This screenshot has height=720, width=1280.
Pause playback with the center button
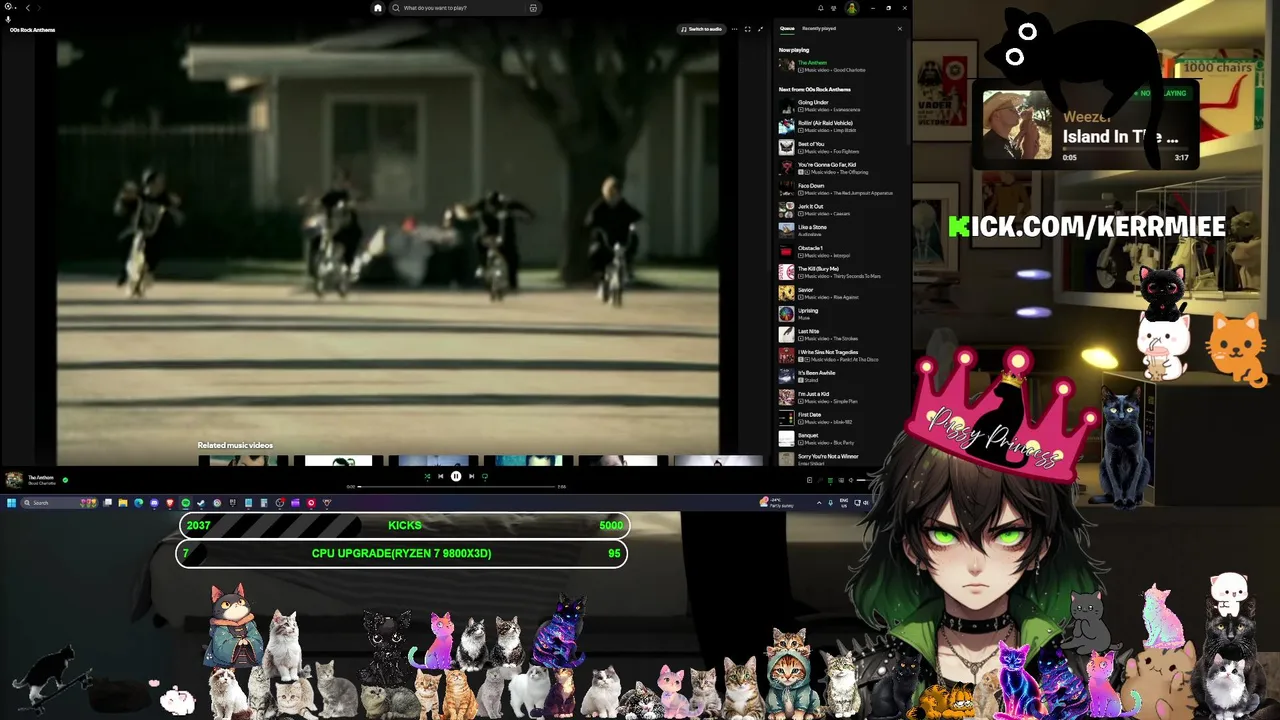tap(455, 476)
